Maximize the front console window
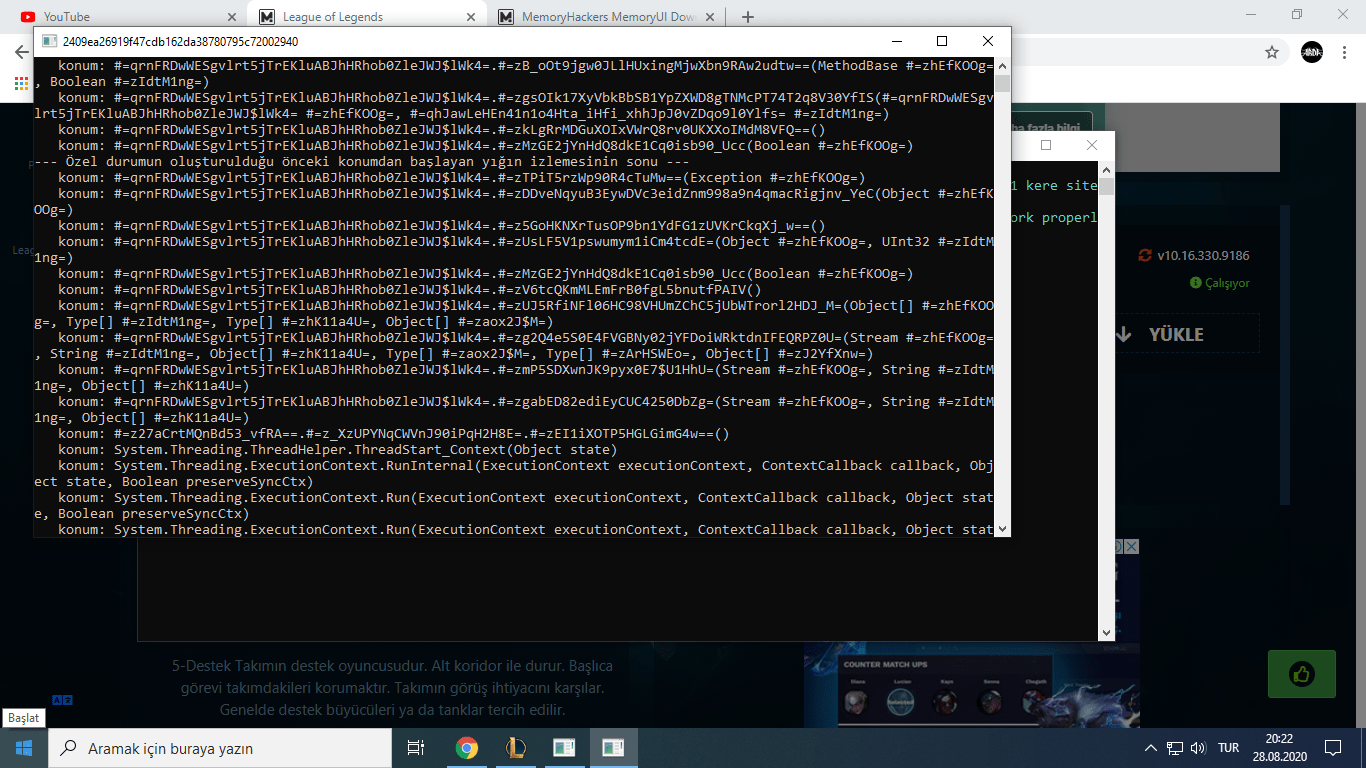Image resolution: width=1366 pixels, height=768 pixels. pos(941,41)
